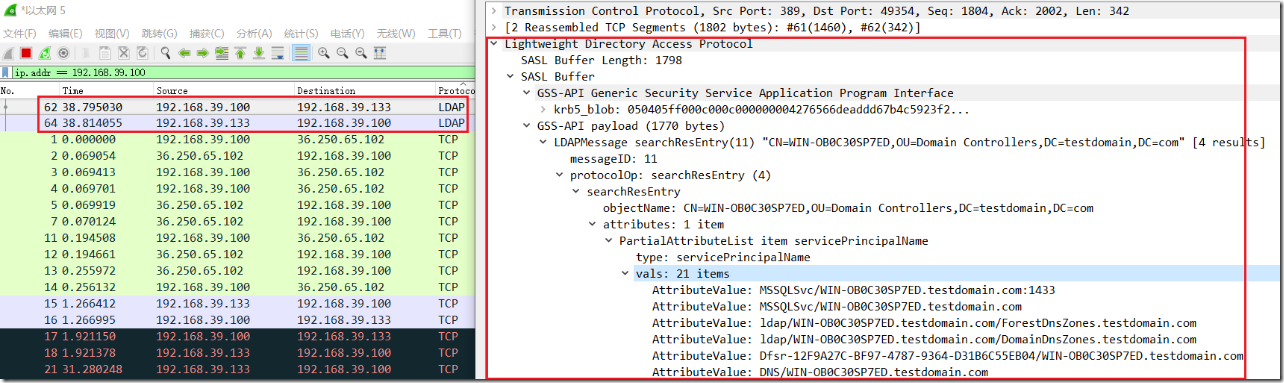Stop capture with the red square button

pyautogui.click(x=26, y=53)
